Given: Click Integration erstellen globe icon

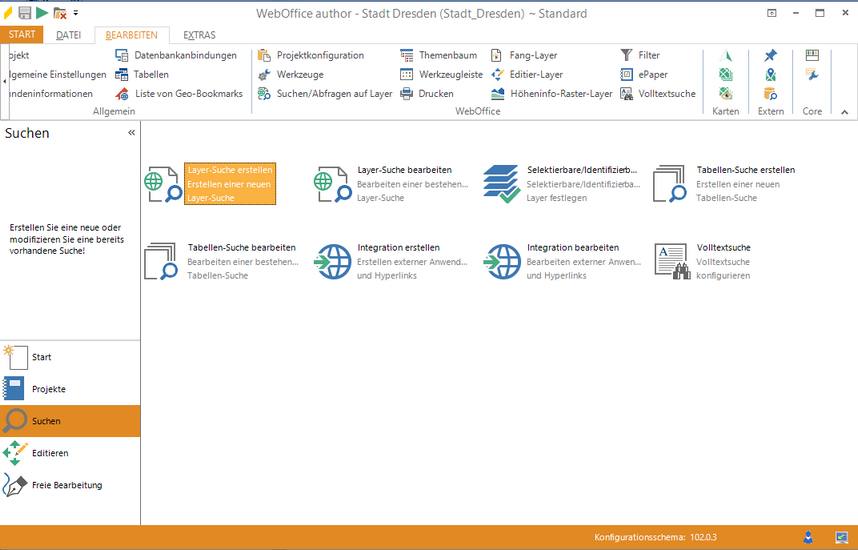Looking at the screenshot, I should tap(331, 261).
